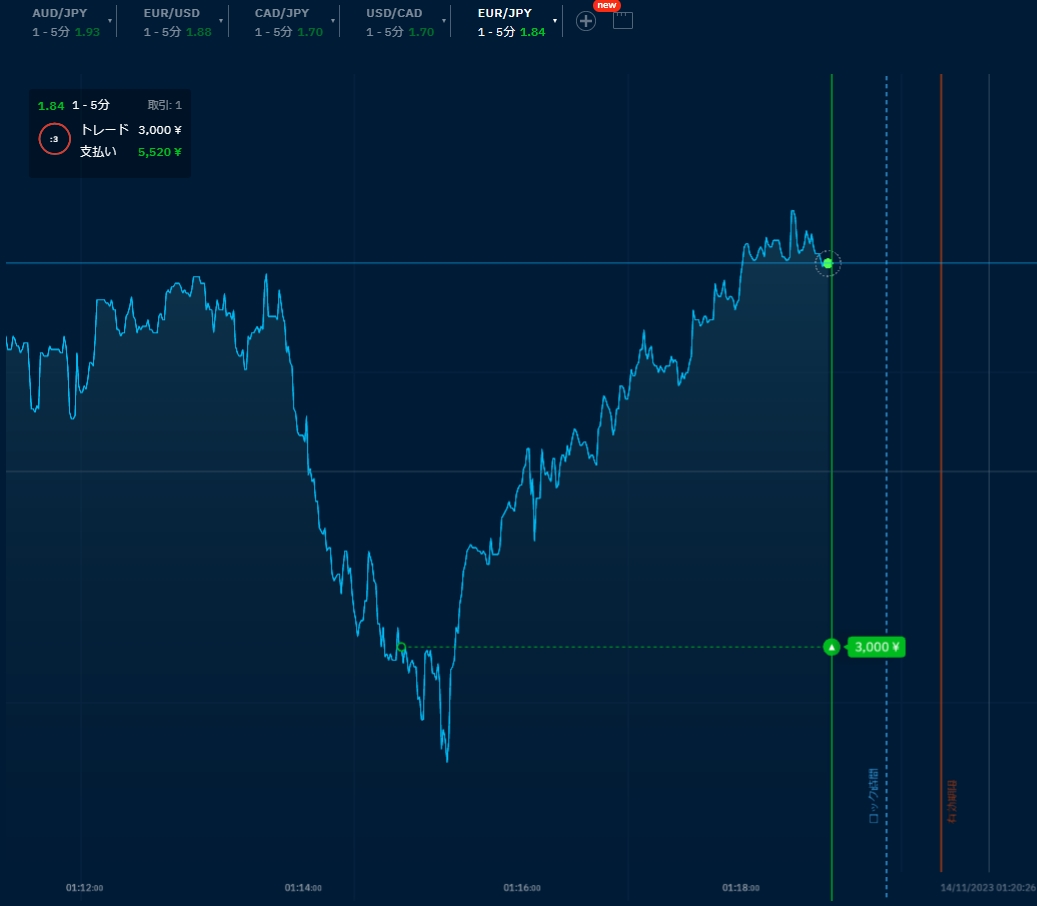Click the 01:16 time axis label
Image resolution: width=1037 pixels, height=906 pixels.
click(x=522, y=887)
